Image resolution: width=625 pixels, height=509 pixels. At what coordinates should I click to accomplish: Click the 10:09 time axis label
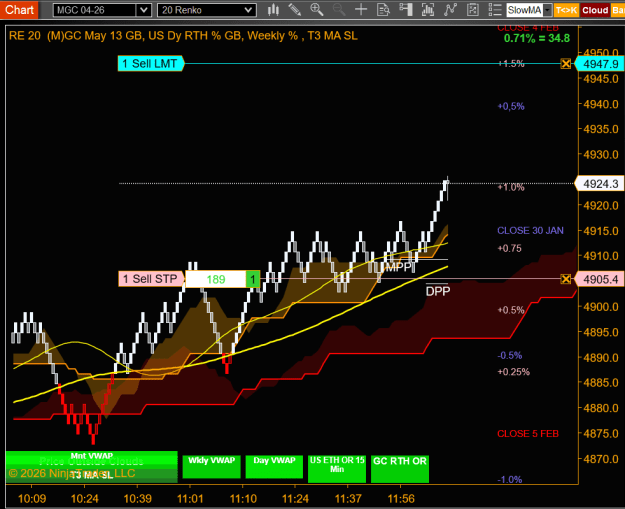pyautogui.click(x=32, y=499)
